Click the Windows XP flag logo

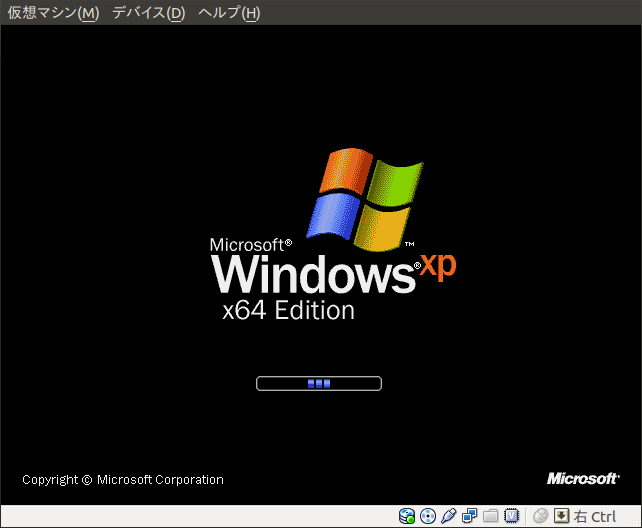[365, 199]
